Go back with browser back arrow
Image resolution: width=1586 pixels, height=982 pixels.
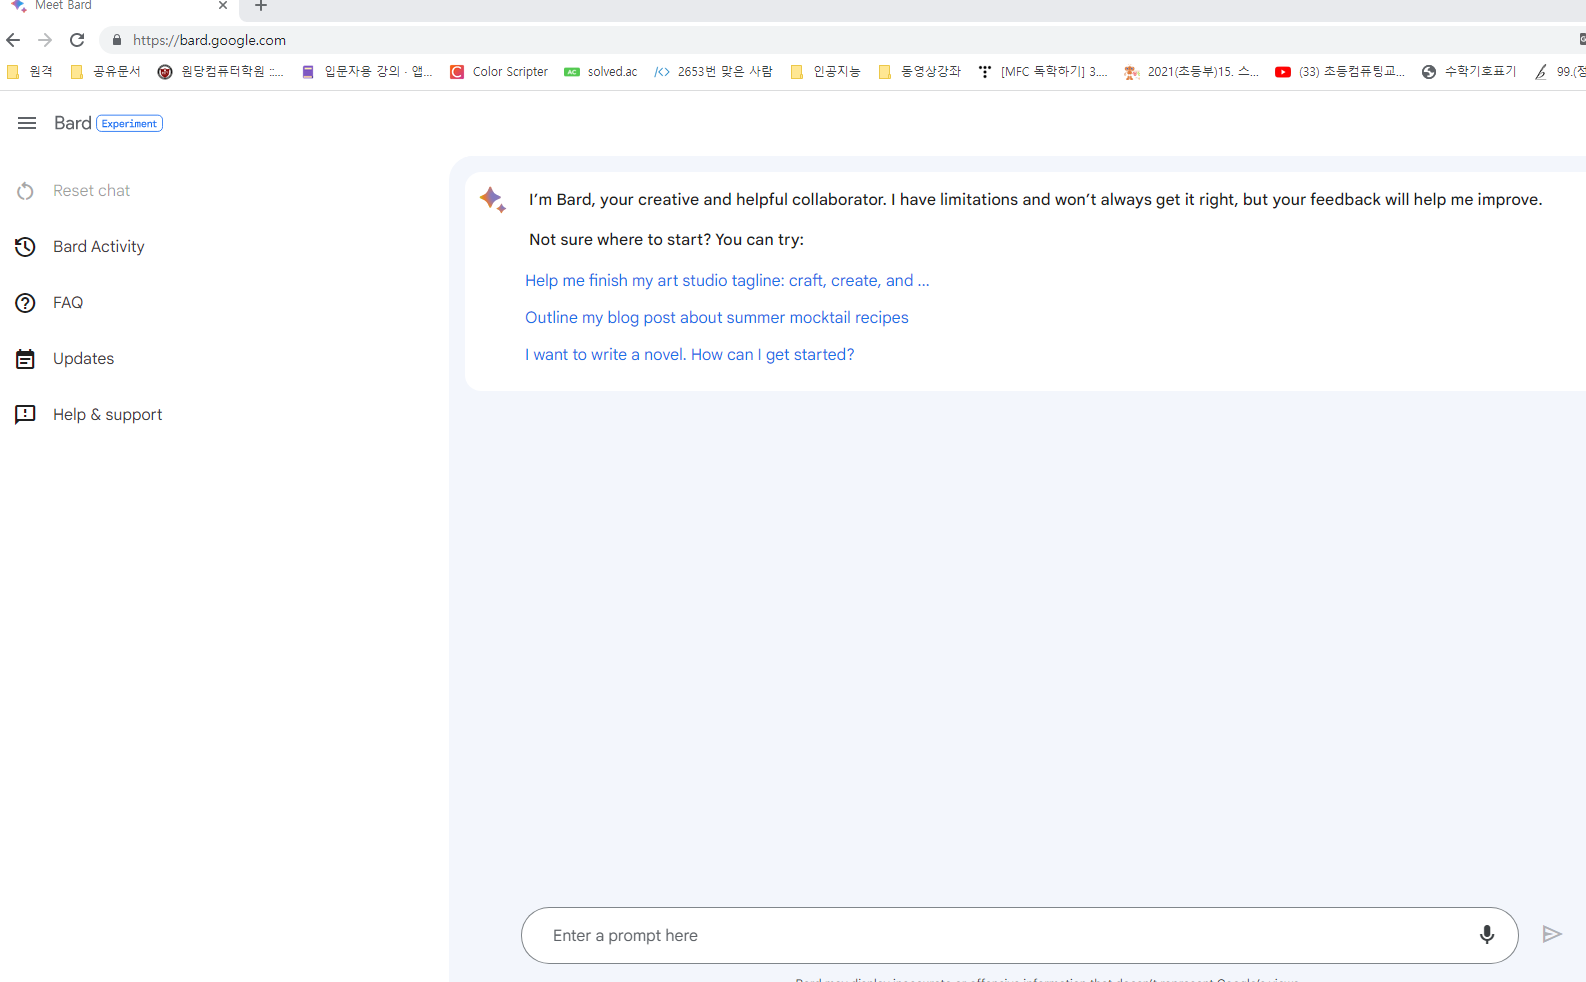point(13,40)
